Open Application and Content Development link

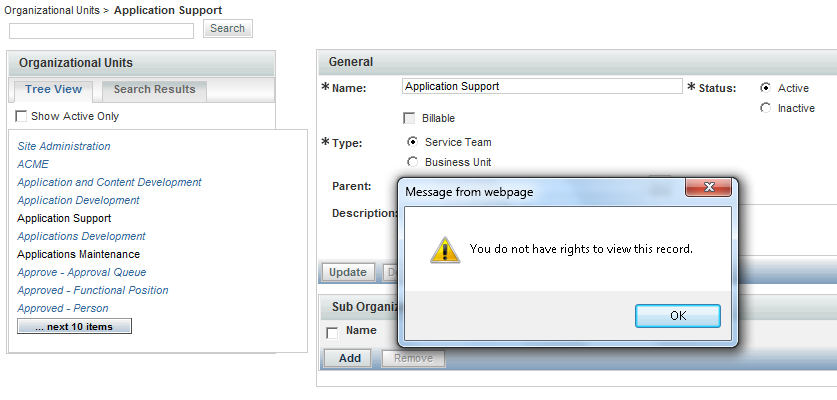pos(109,182)
